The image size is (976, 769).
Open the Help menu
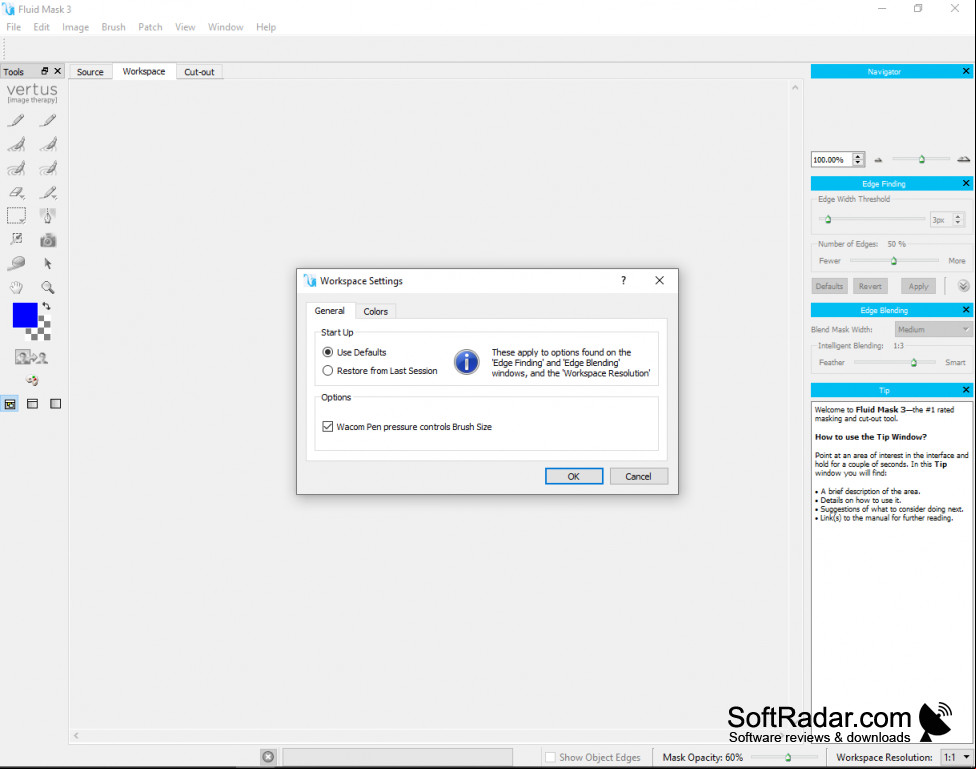(x=266, y=27)
